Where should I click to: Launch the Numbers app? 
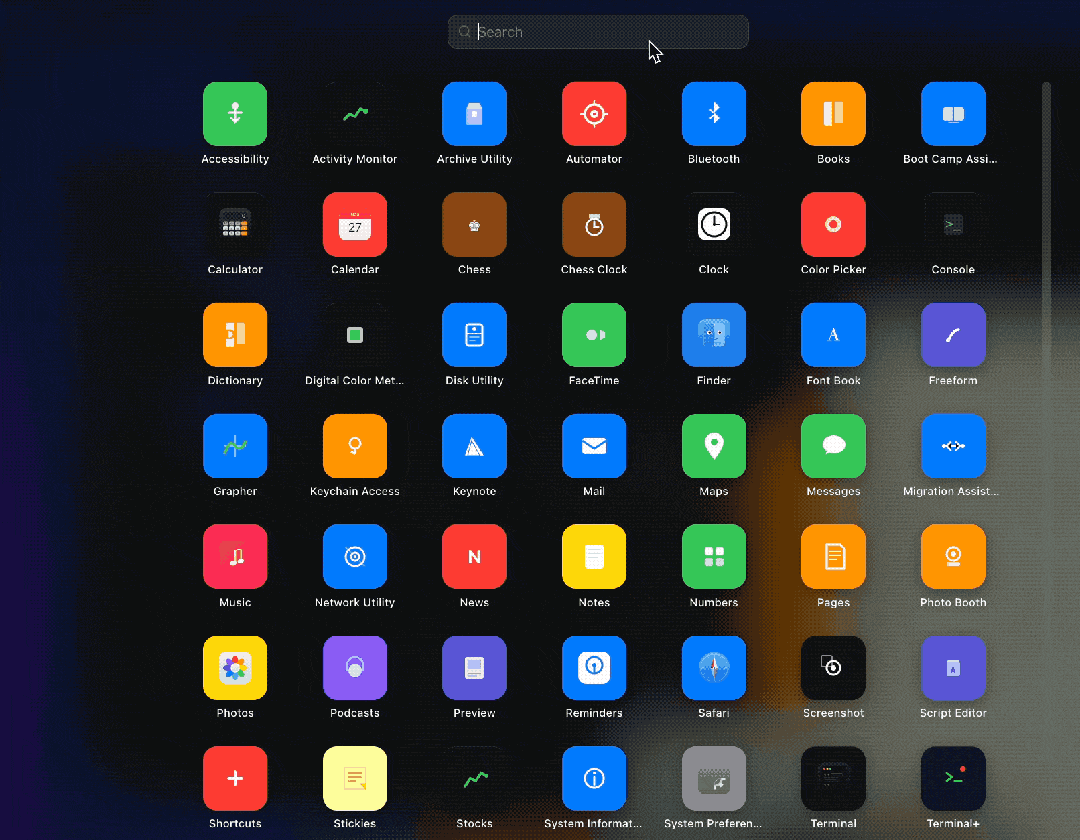pyautogui.click(x=714, y=557)
